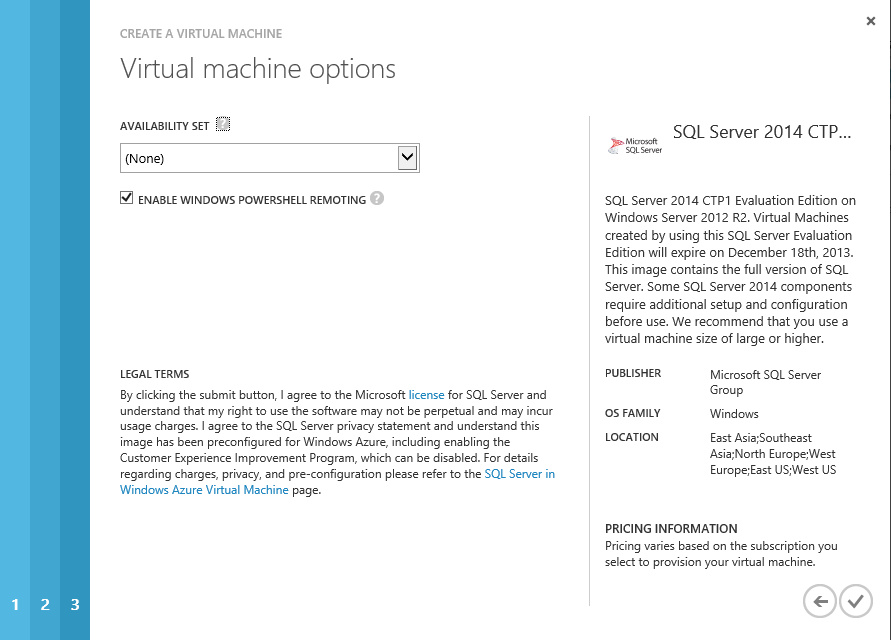
Task: Click the PRICING INFORMATION heading
Action: [x=671, y=529]
